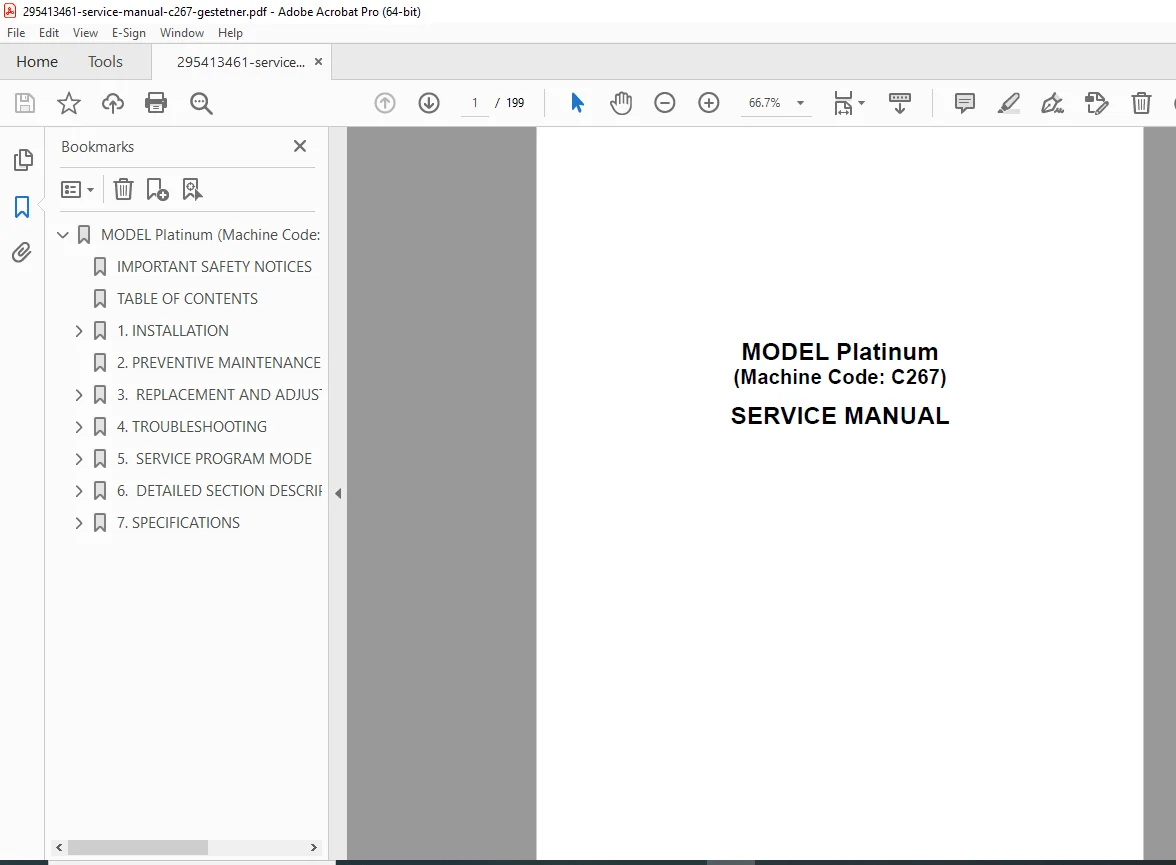Go to previous page arrow
The width and height of the screenshot is (1176, 865).
385,103
